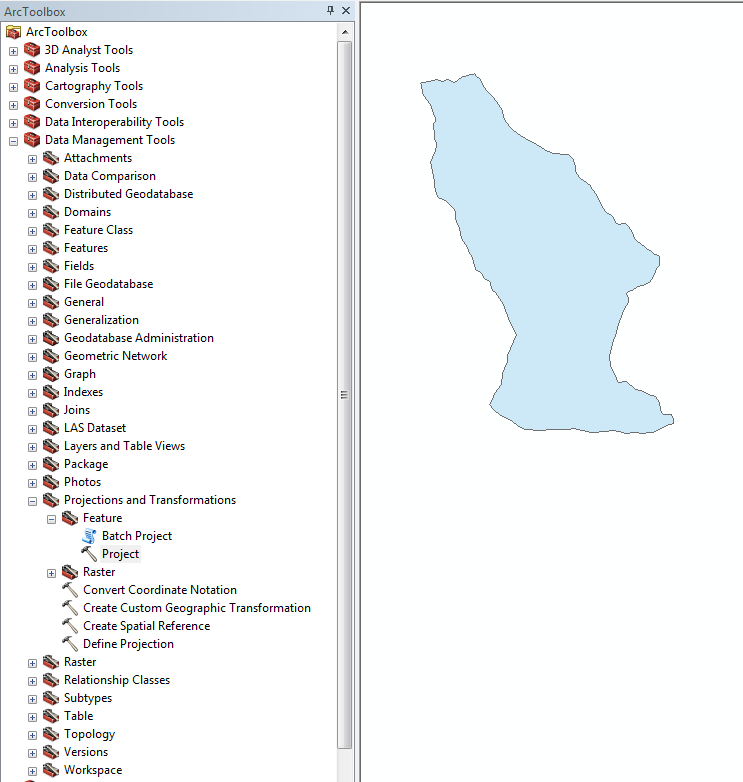
Task: Select the Subtypes toolset label
Action: (88, 698)
